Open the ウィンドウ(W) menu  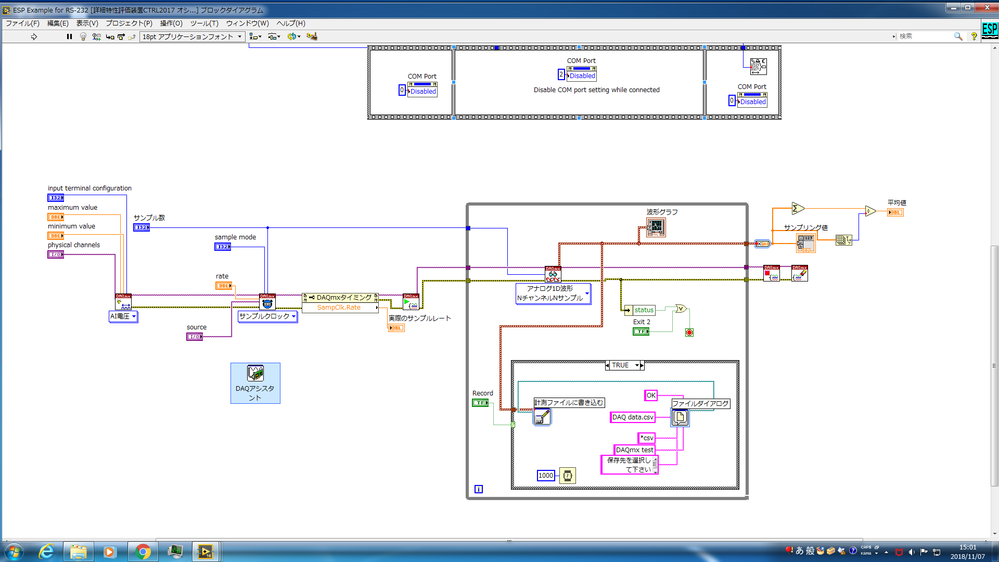(x=247, y=23)
